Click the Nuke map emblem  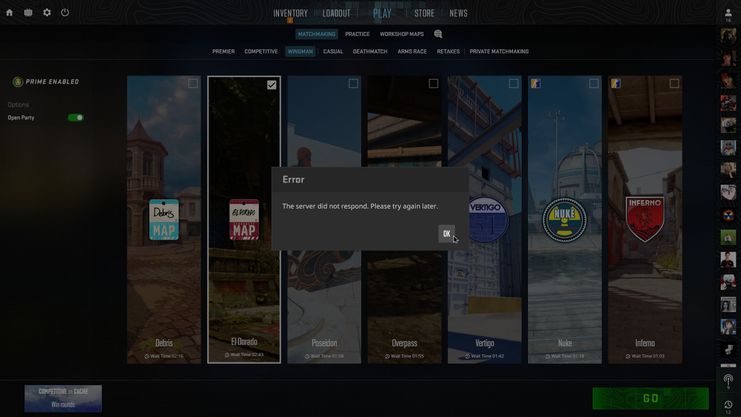coord(564,220)
